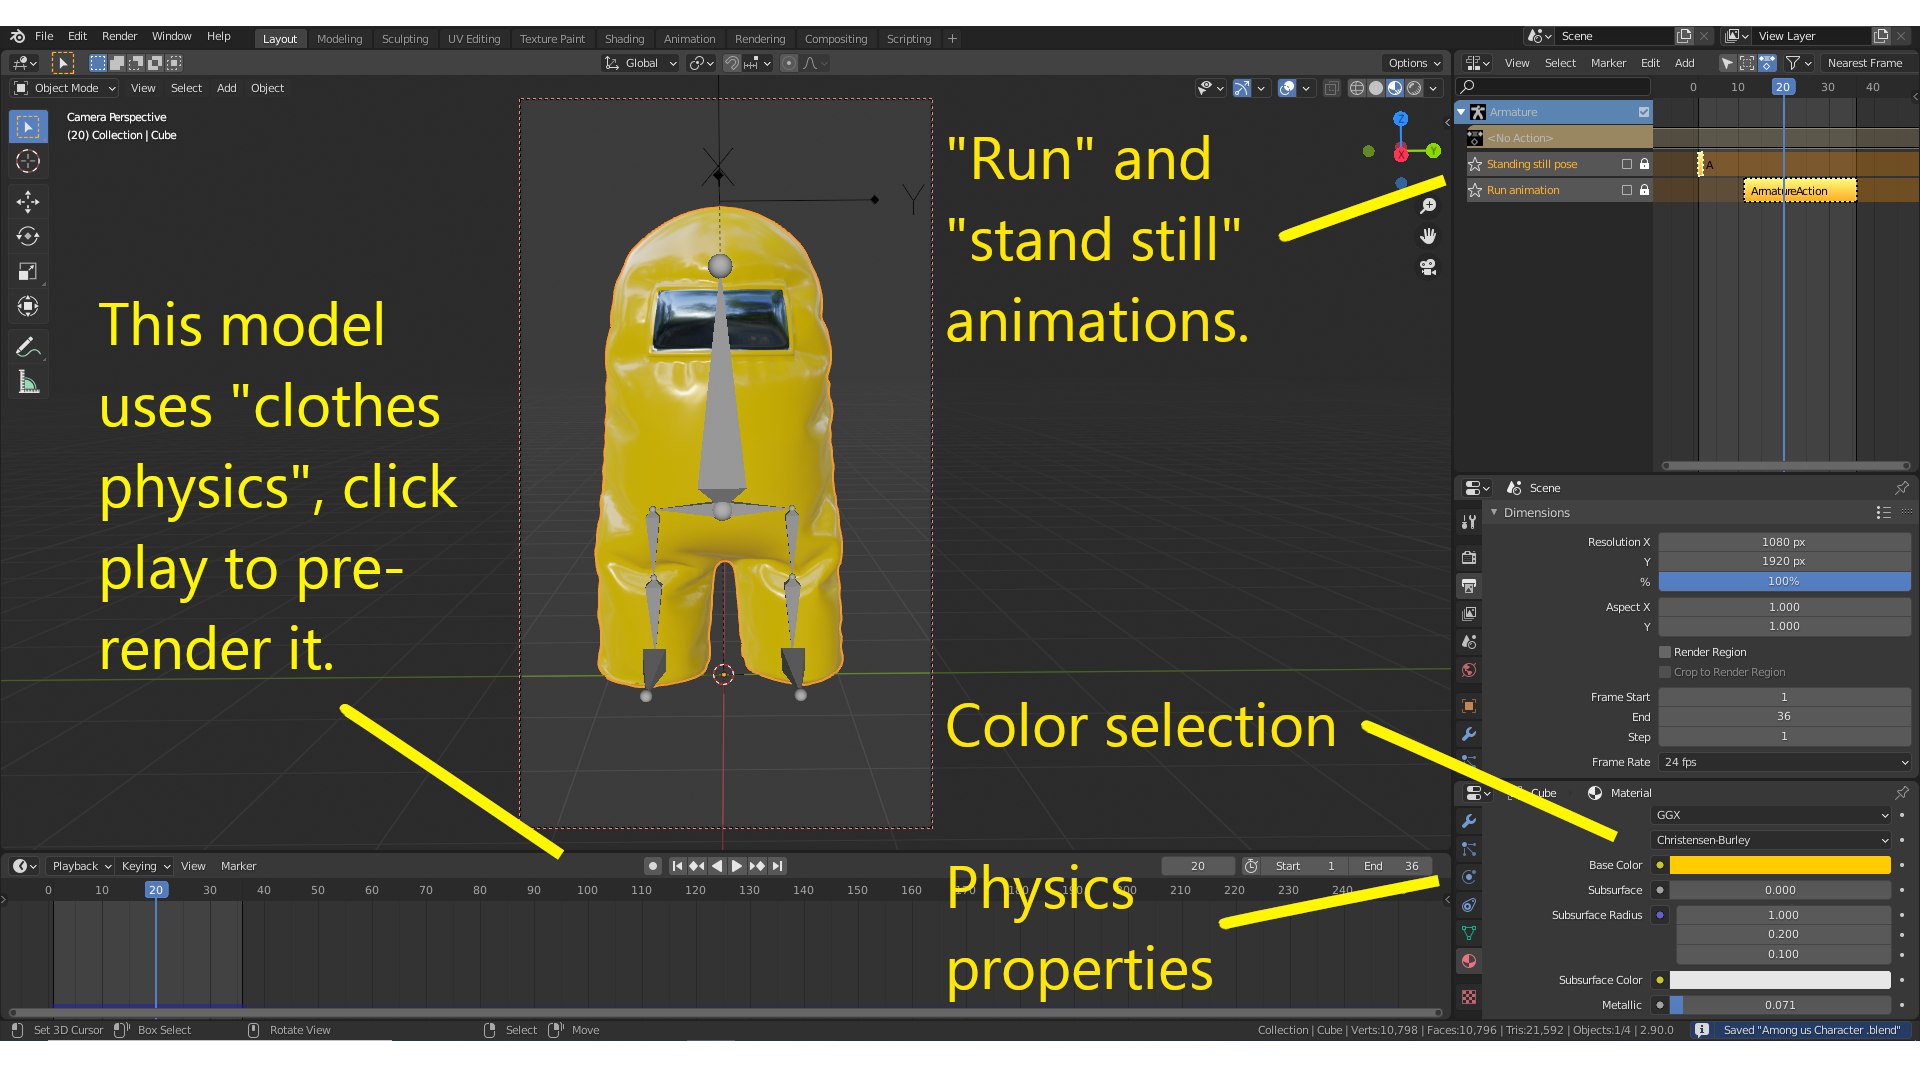Open the GGX distribution dropdown
The image size is (1920, 1080).
(x=1771, y=815)
